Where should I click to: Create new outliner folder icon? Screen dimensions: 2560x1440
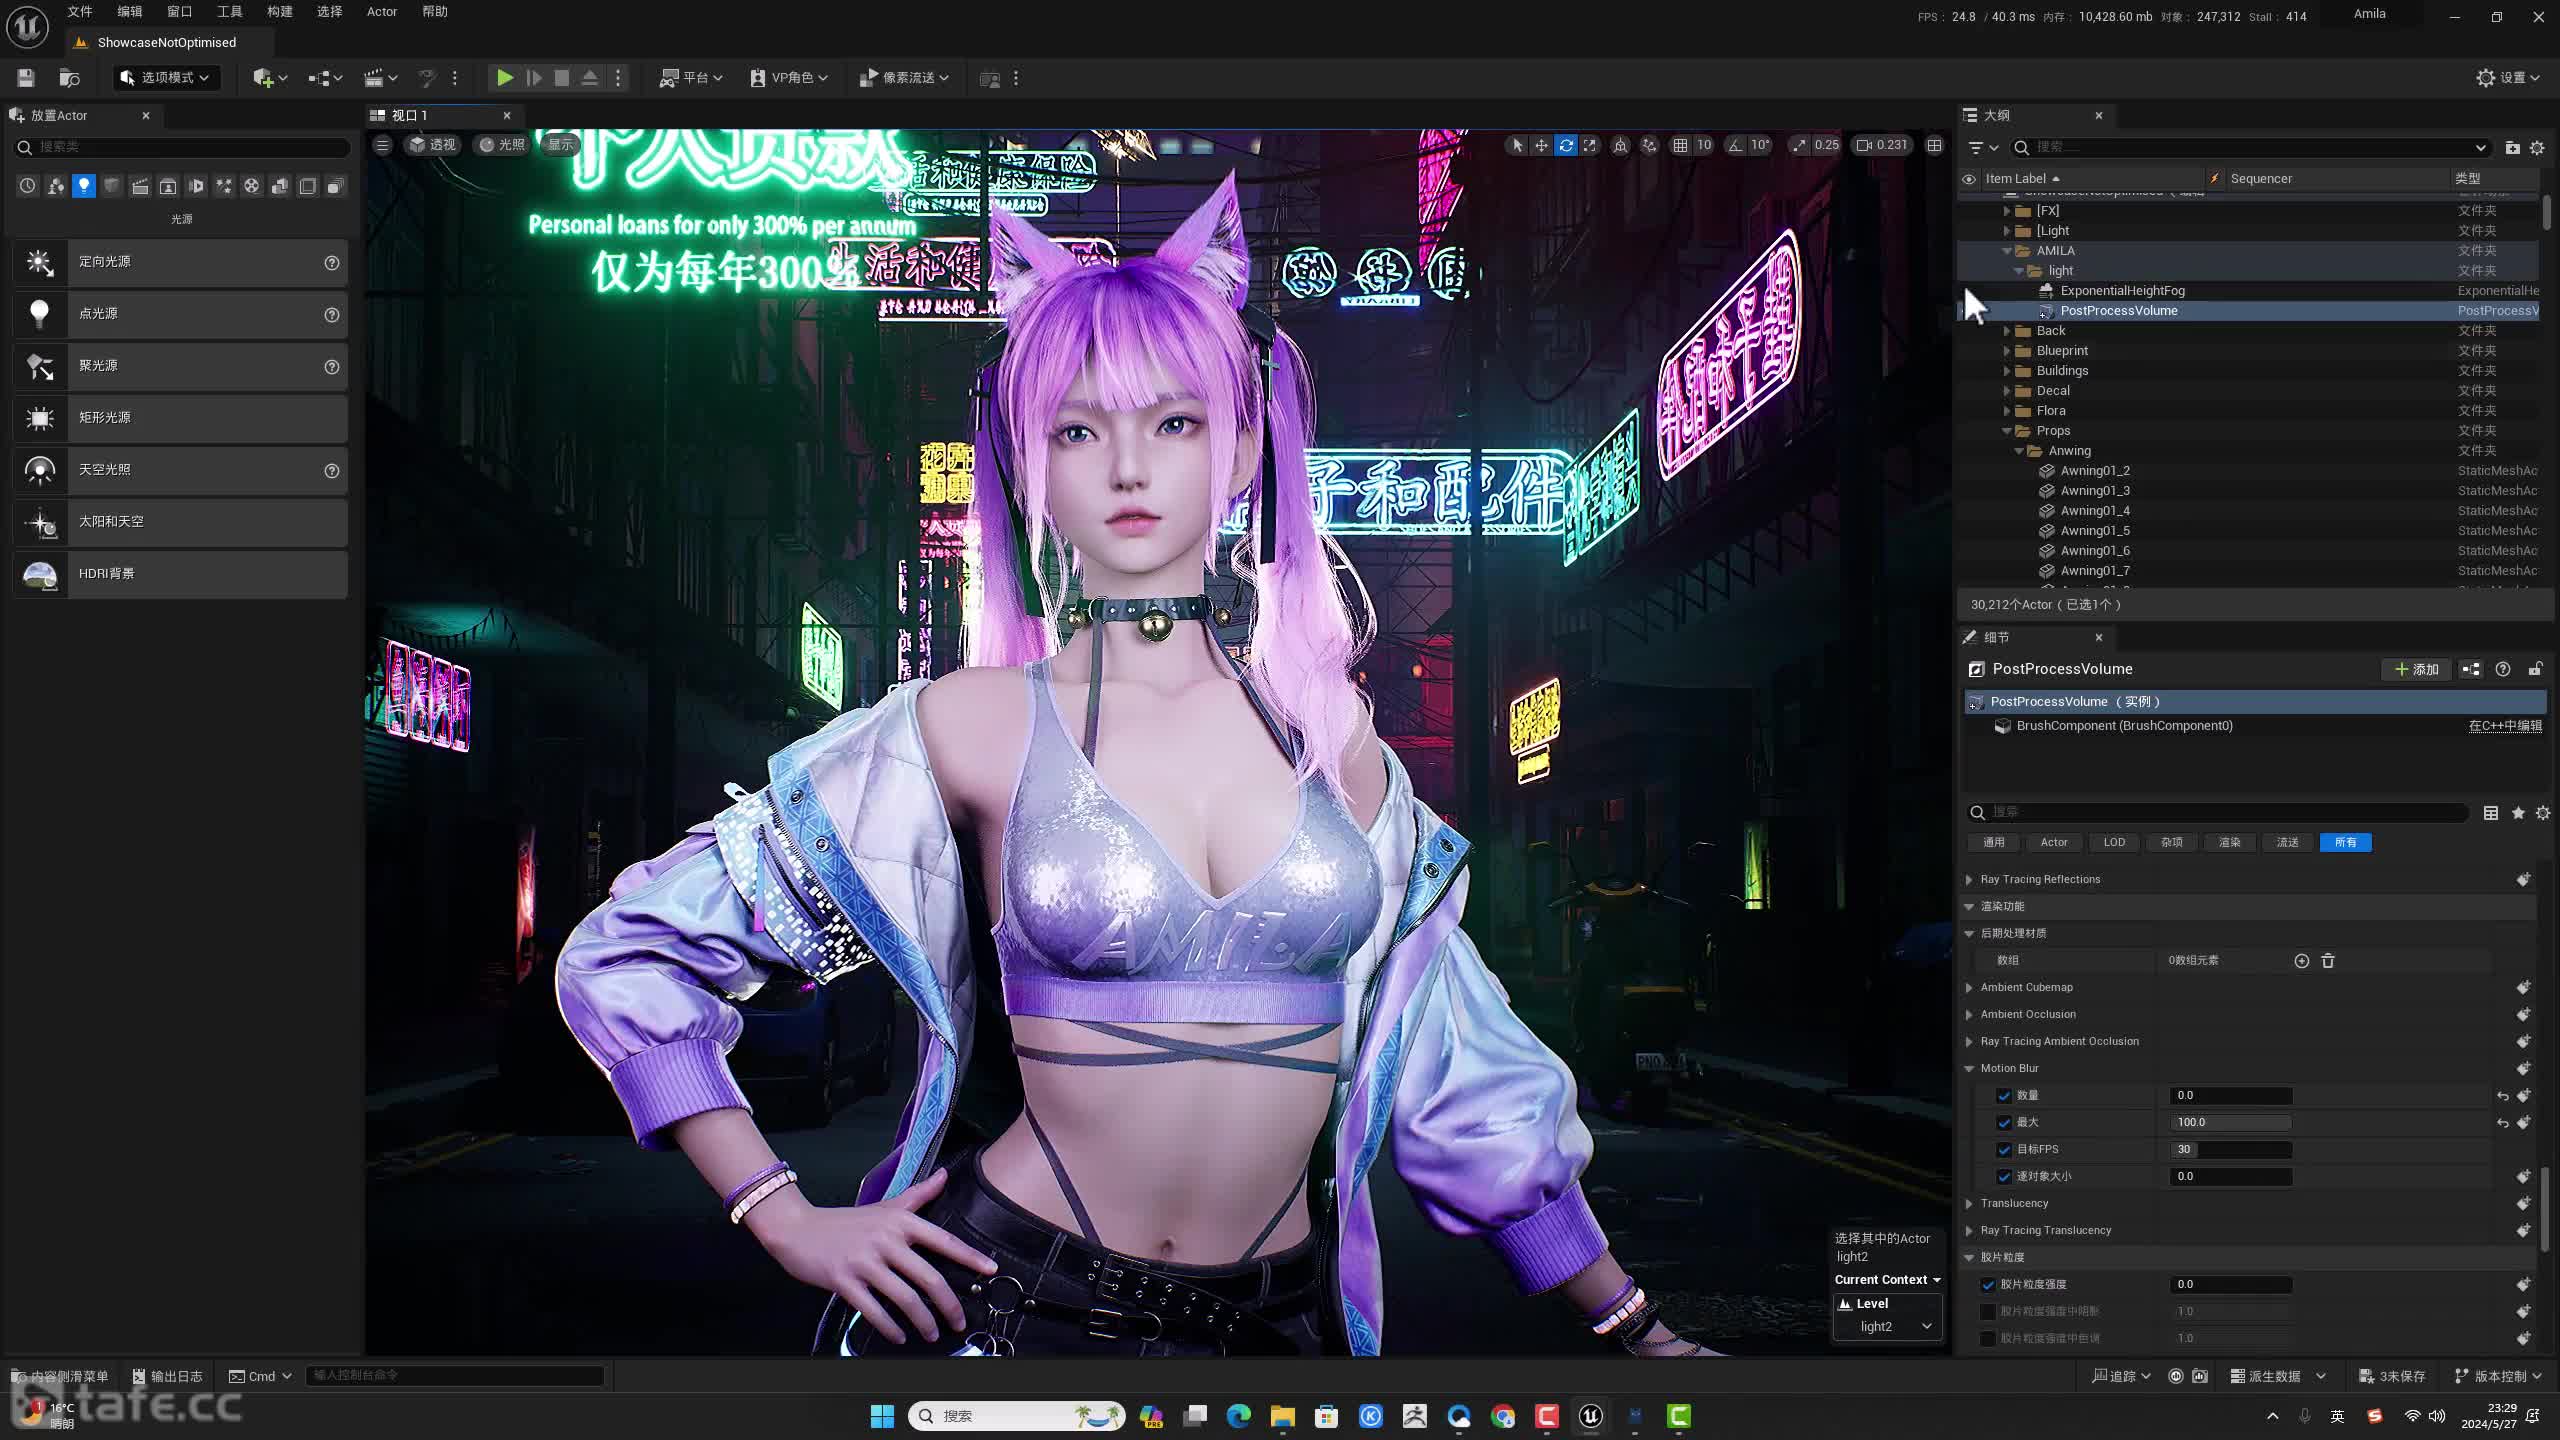(x=2512, y=148)
